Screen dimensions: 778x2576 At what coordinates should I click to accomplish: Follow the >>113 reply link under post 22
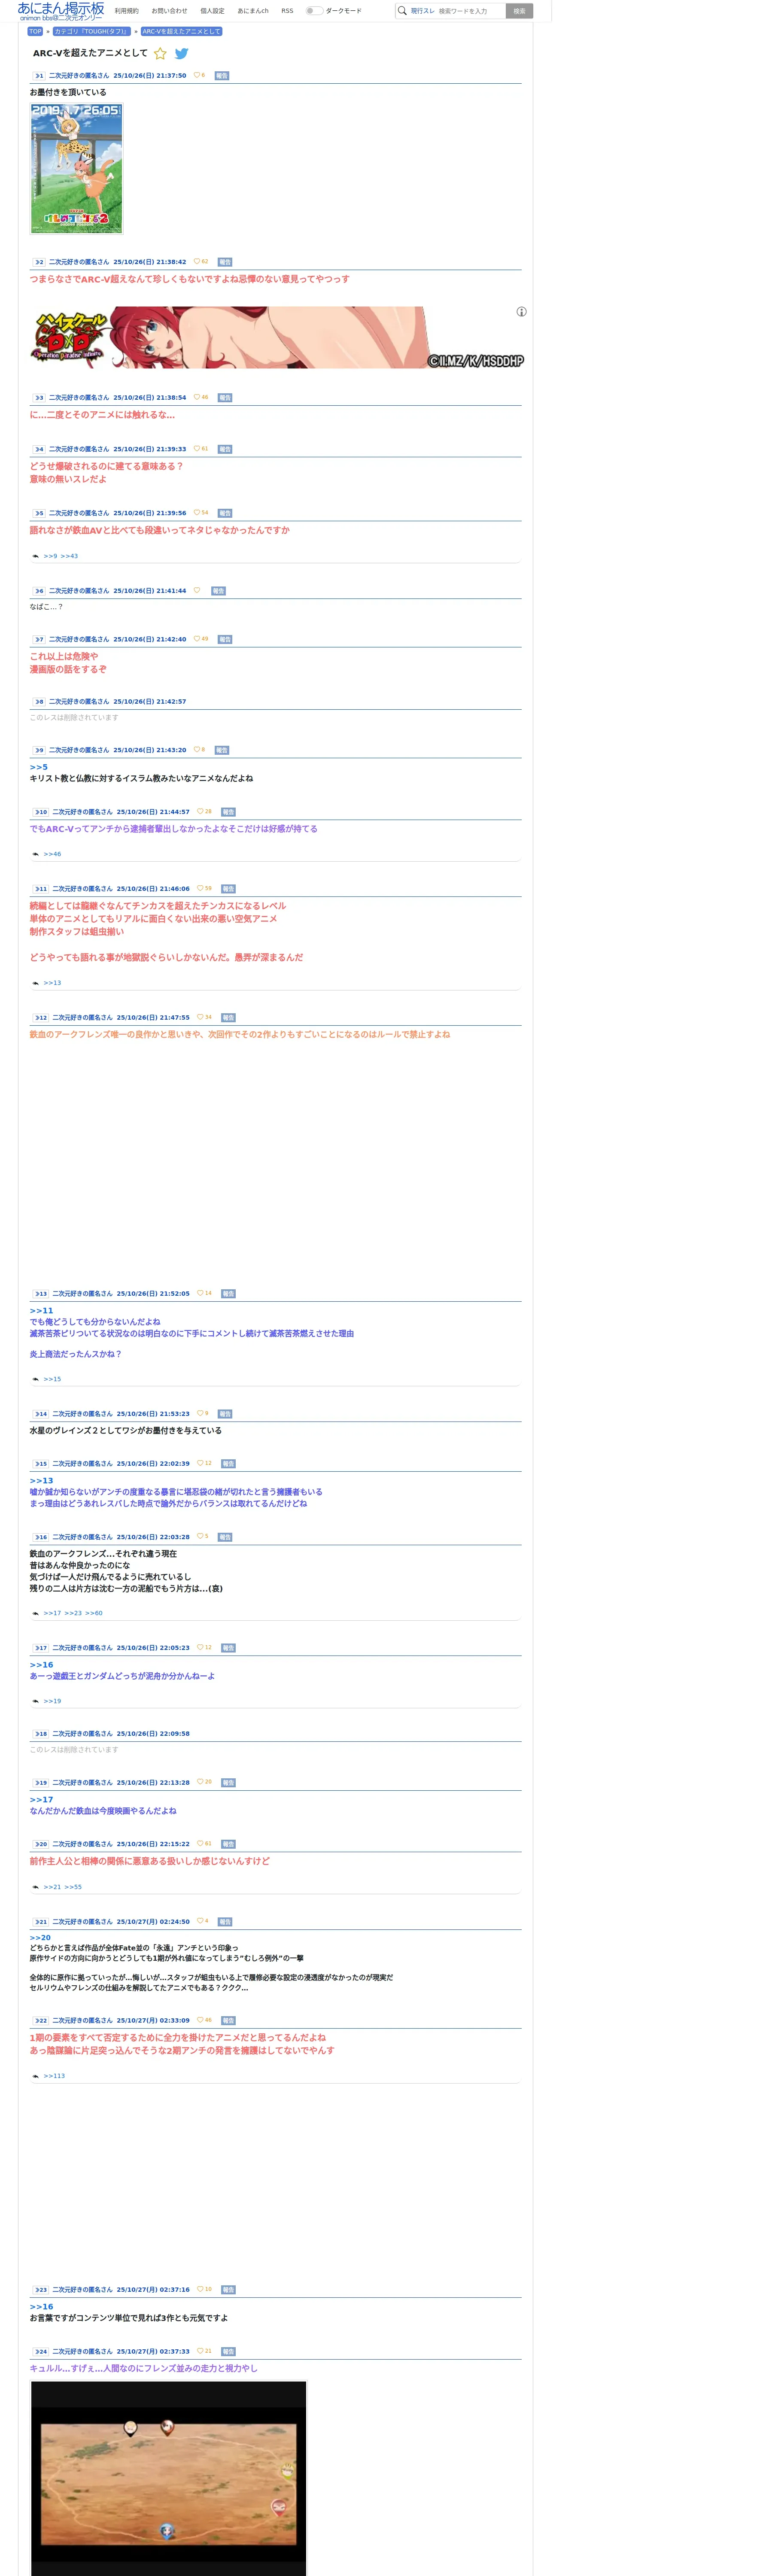(x=54, y=2076)
